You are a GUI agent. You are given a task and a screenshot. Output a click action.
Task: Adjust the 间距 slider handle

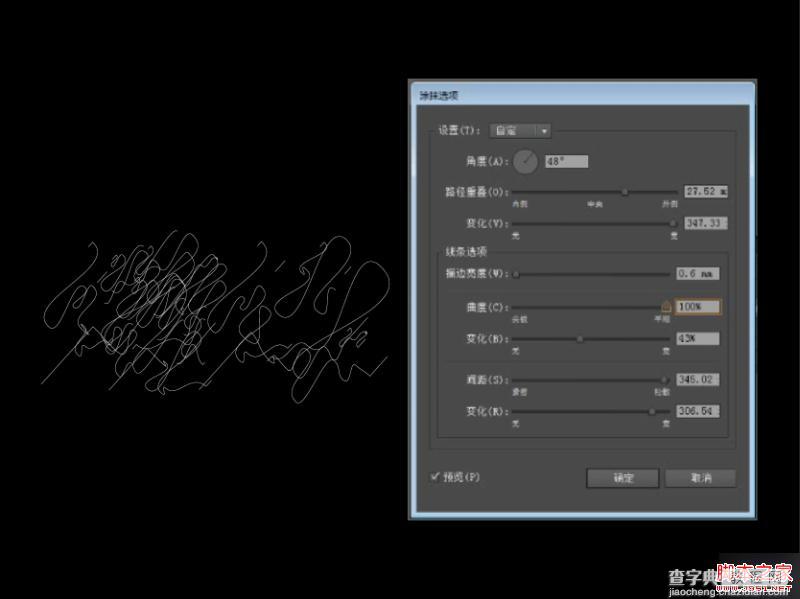(664, 380)
